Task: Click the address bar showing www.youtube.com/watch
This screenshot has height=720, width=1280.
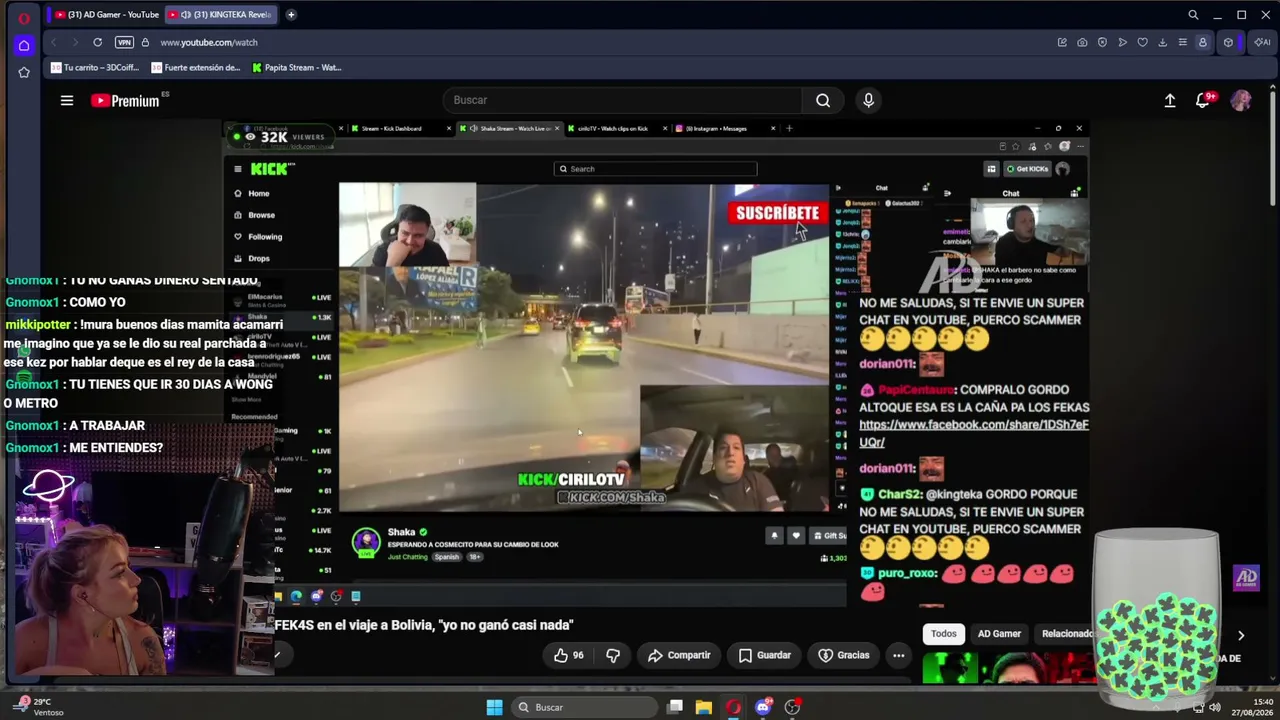Action: [x=209, y=42]
